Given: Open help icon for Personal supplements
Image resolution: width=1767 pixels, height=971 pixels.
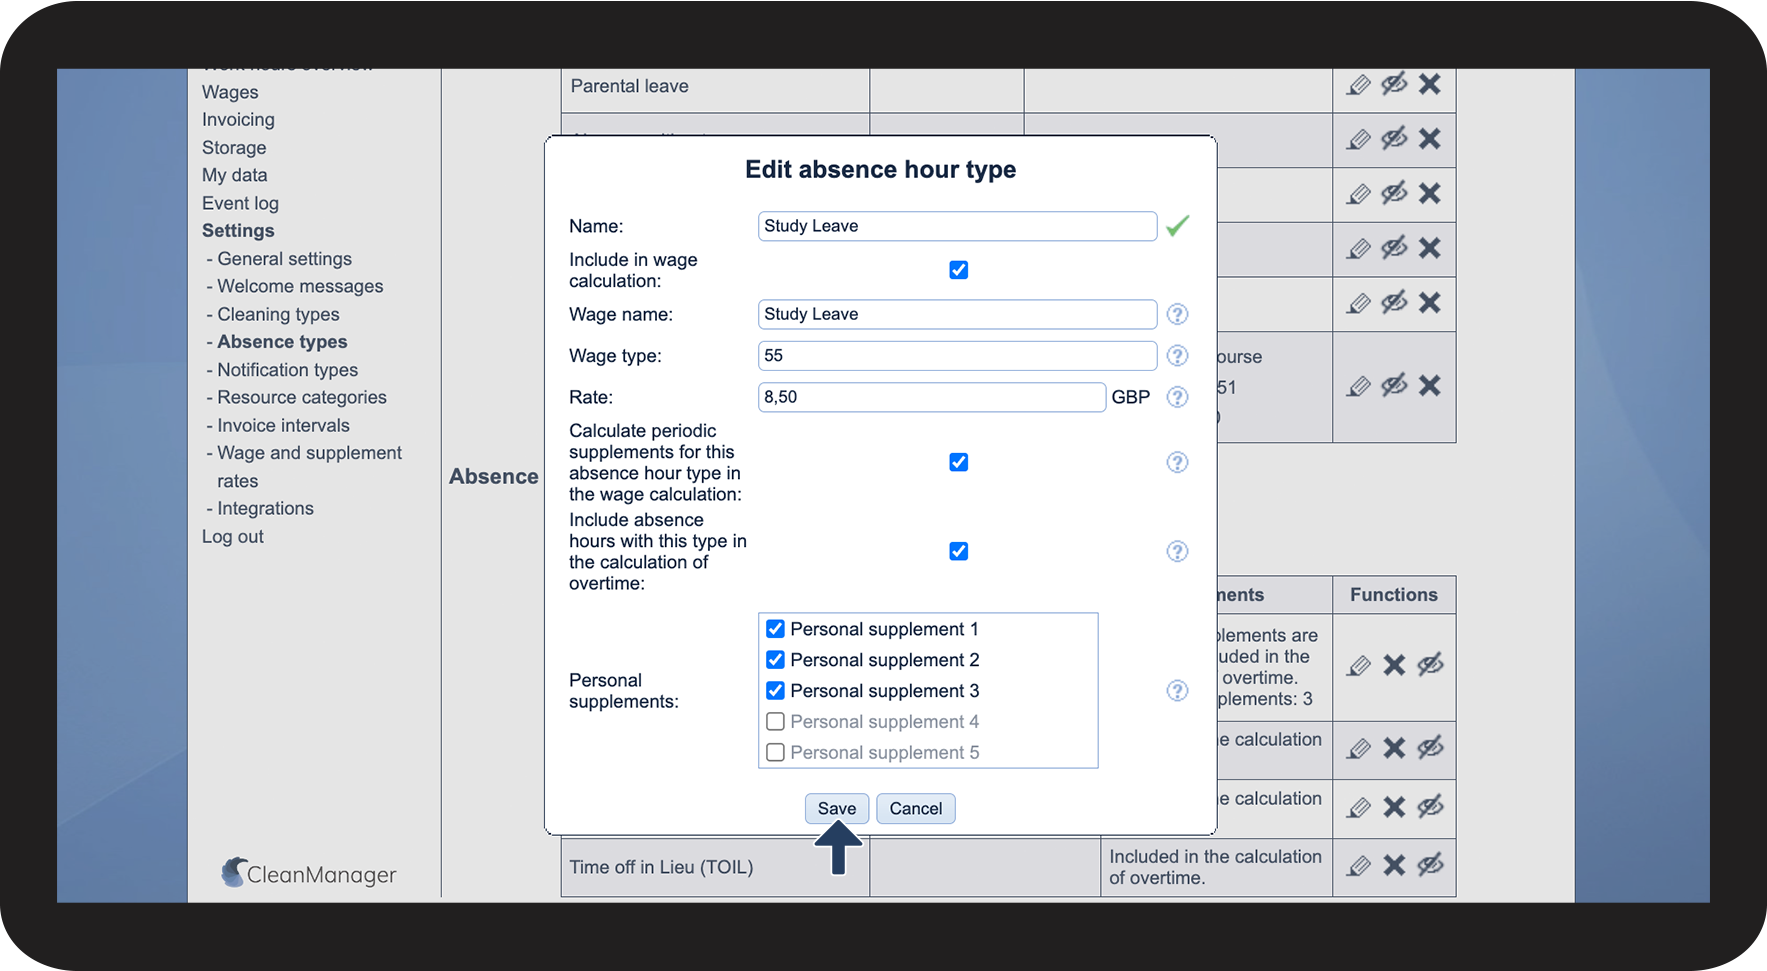Looking at the screenshot, I should click(1177, 691).
